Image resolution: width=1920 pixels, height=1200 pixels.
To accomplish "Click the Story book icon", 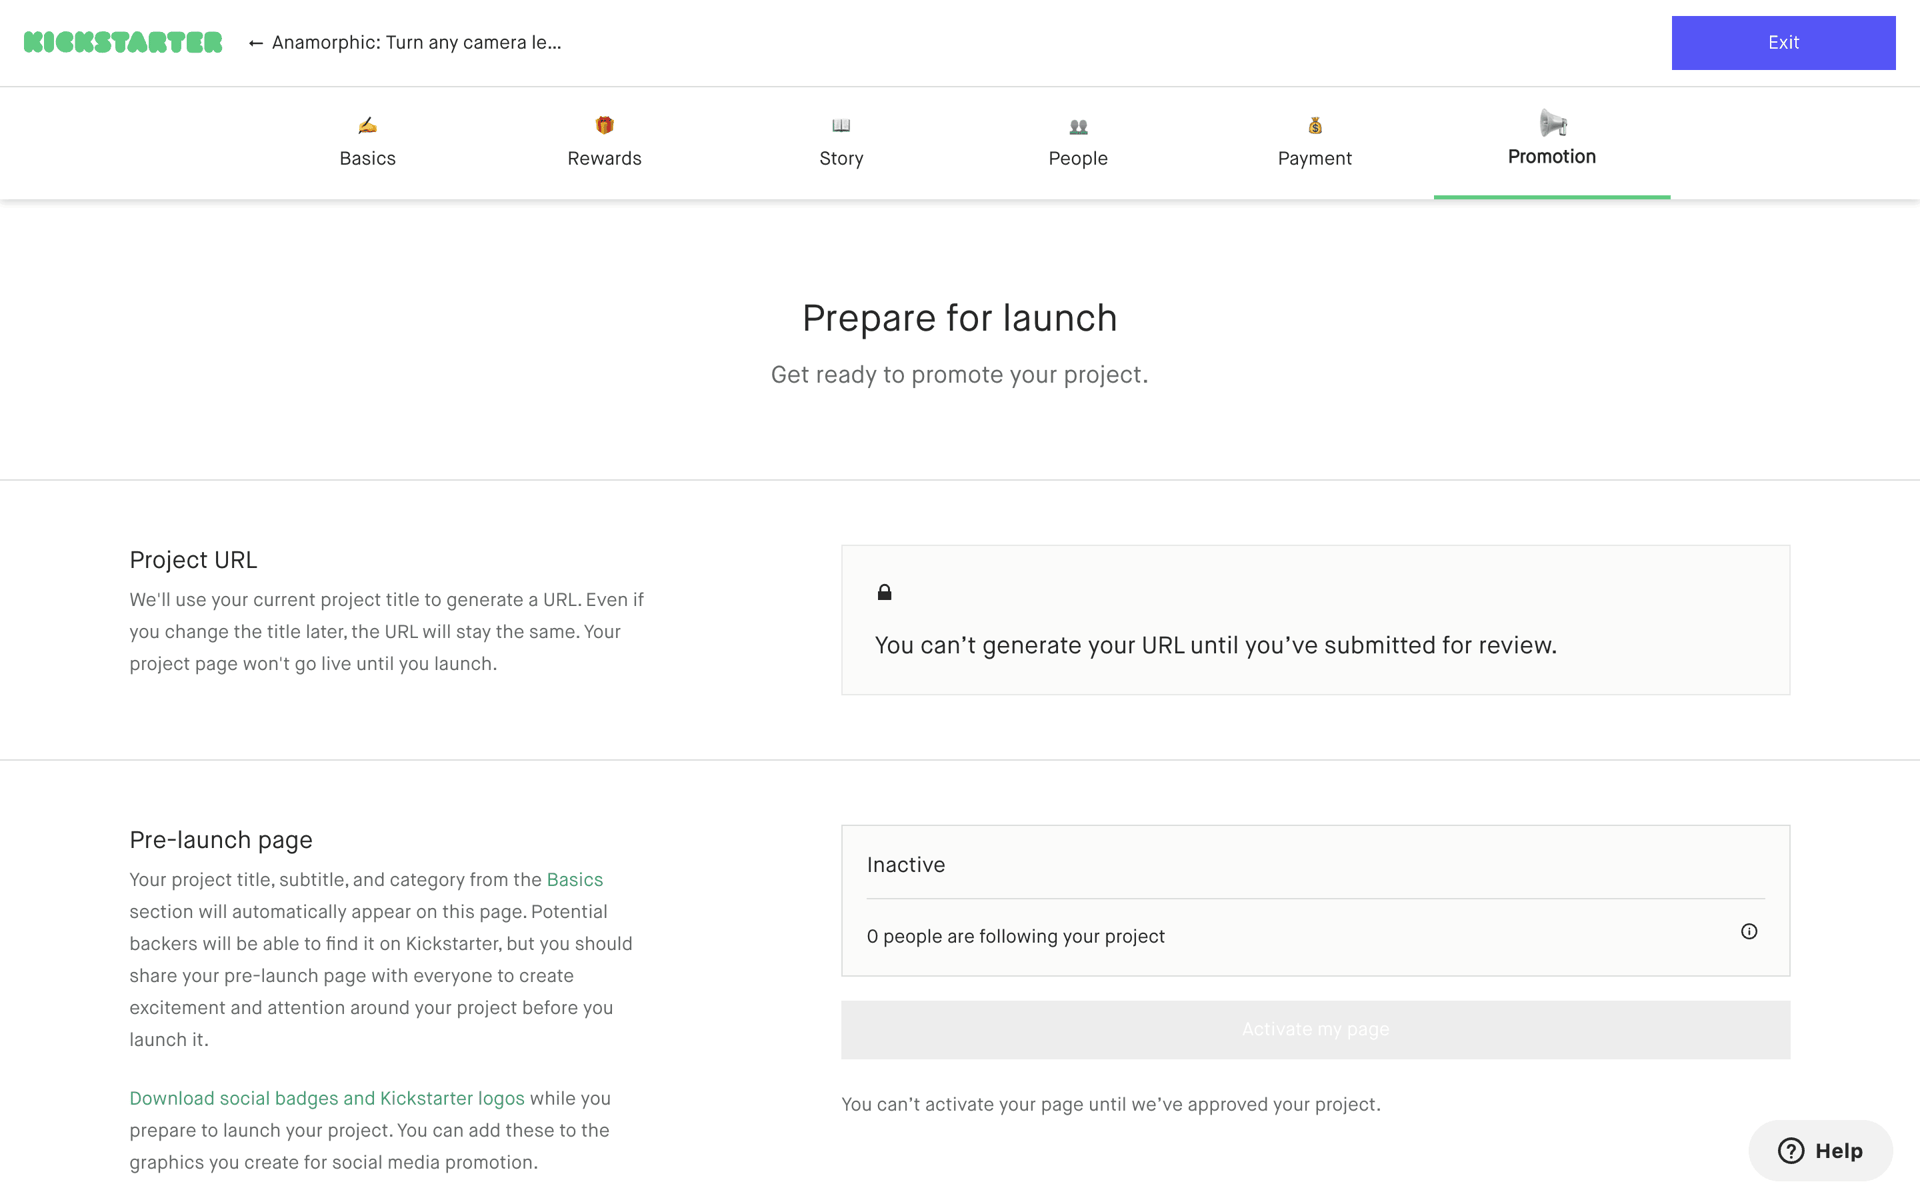I will coord(841,125).
